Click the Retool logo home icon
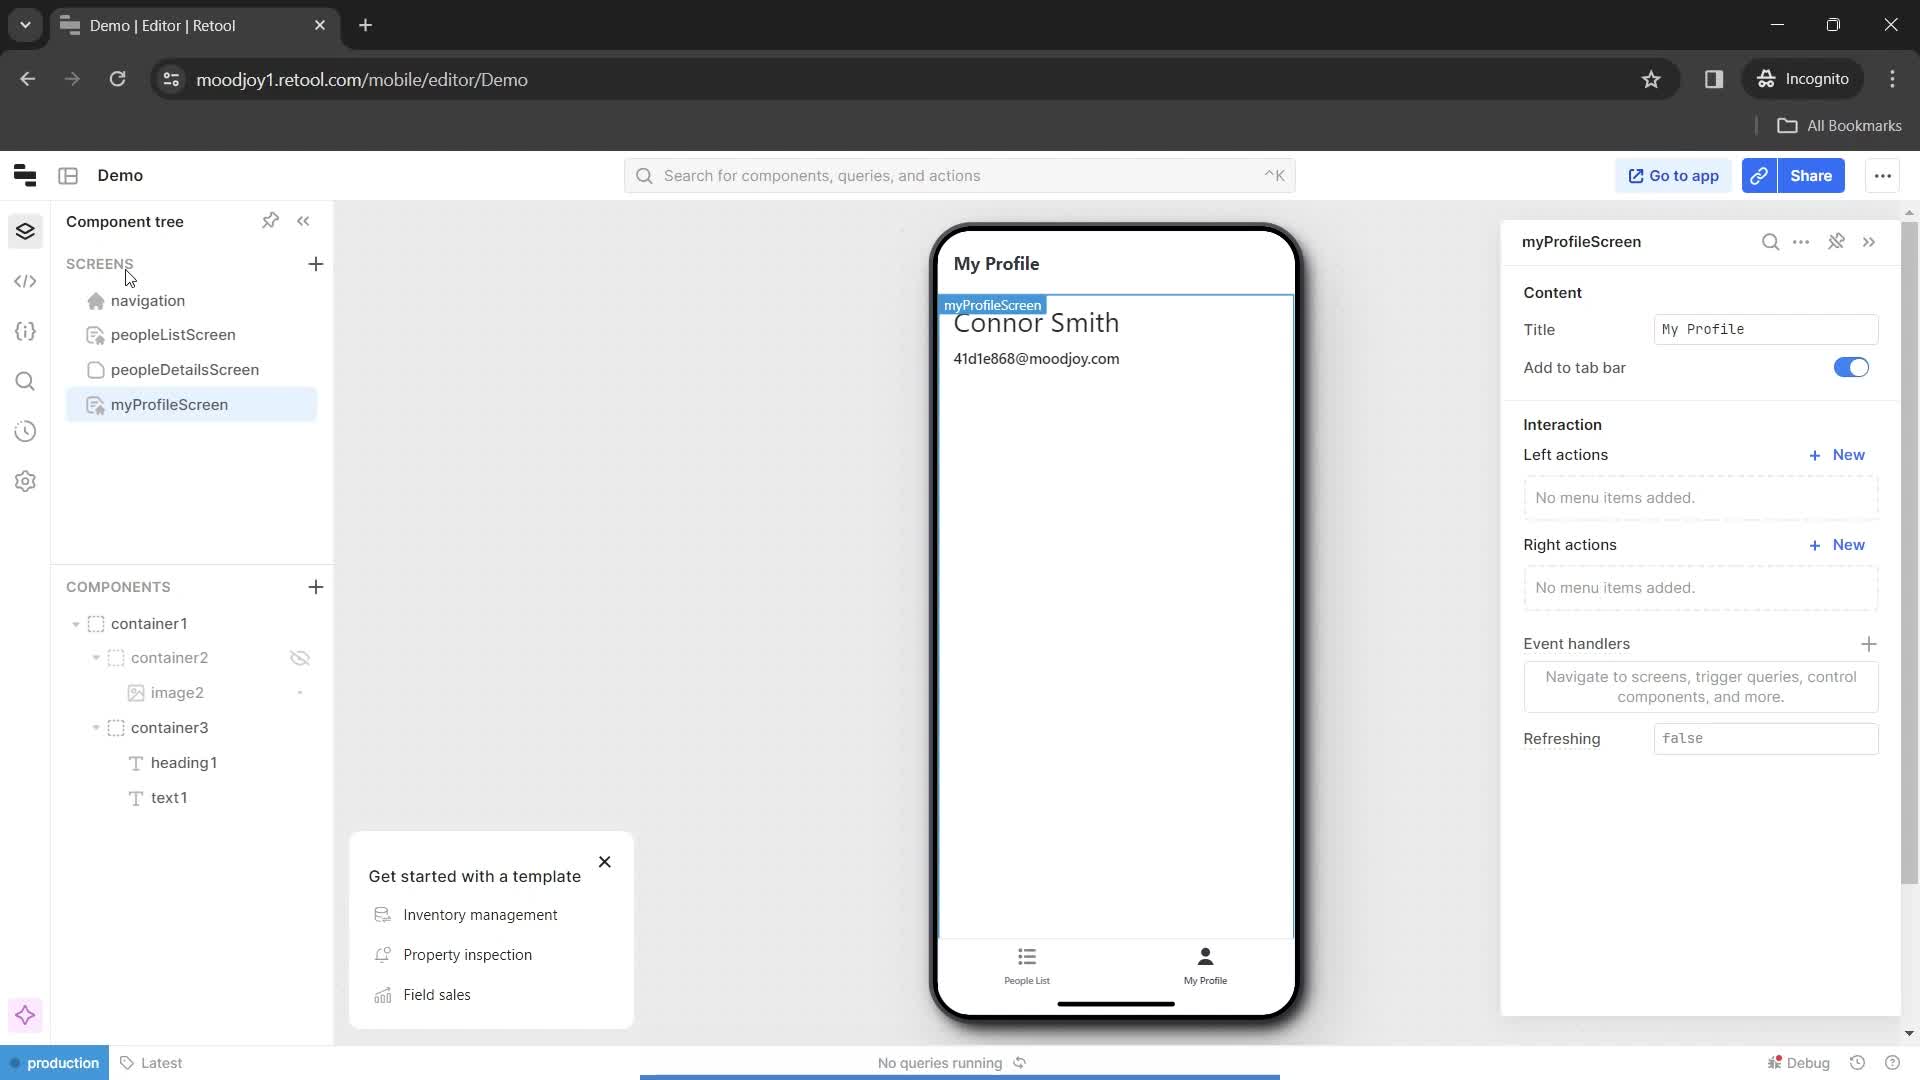 coord(24,174)
